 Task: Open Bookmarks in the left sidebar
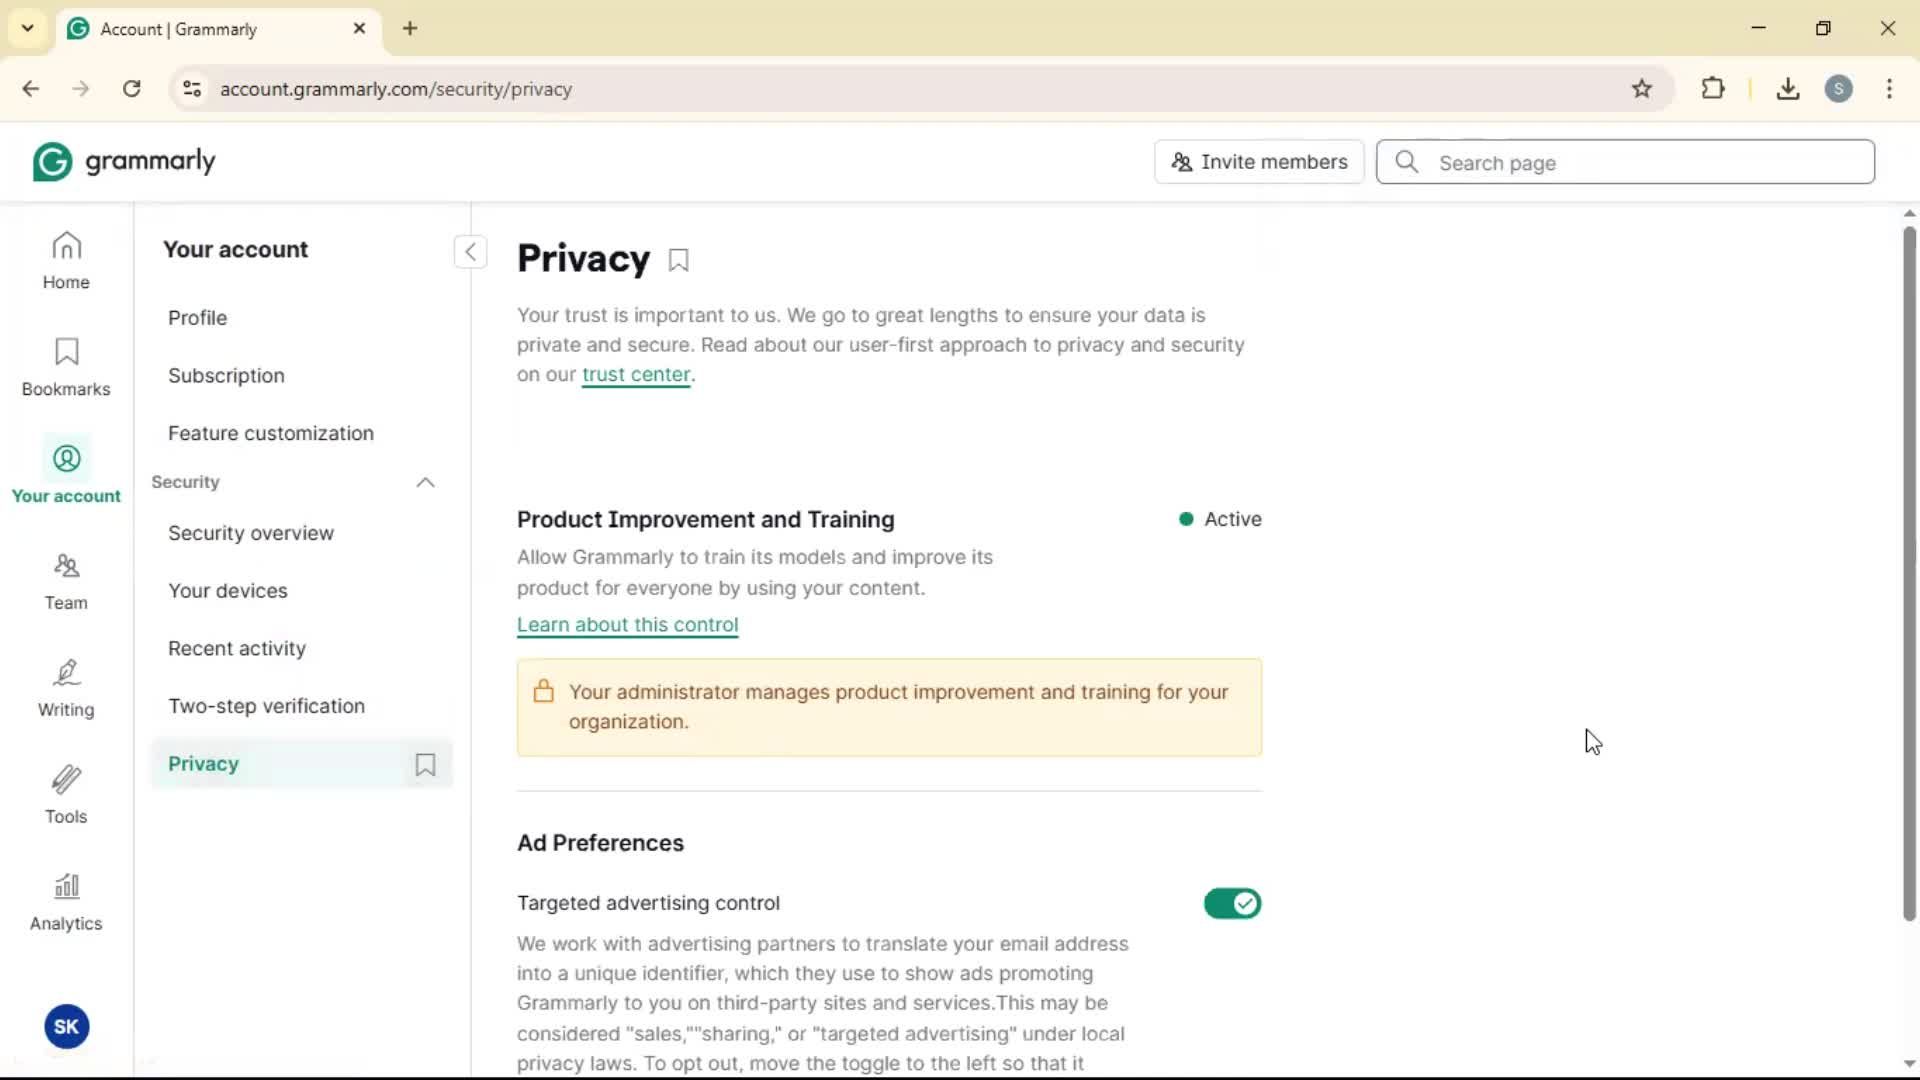[x=66, y=367]
